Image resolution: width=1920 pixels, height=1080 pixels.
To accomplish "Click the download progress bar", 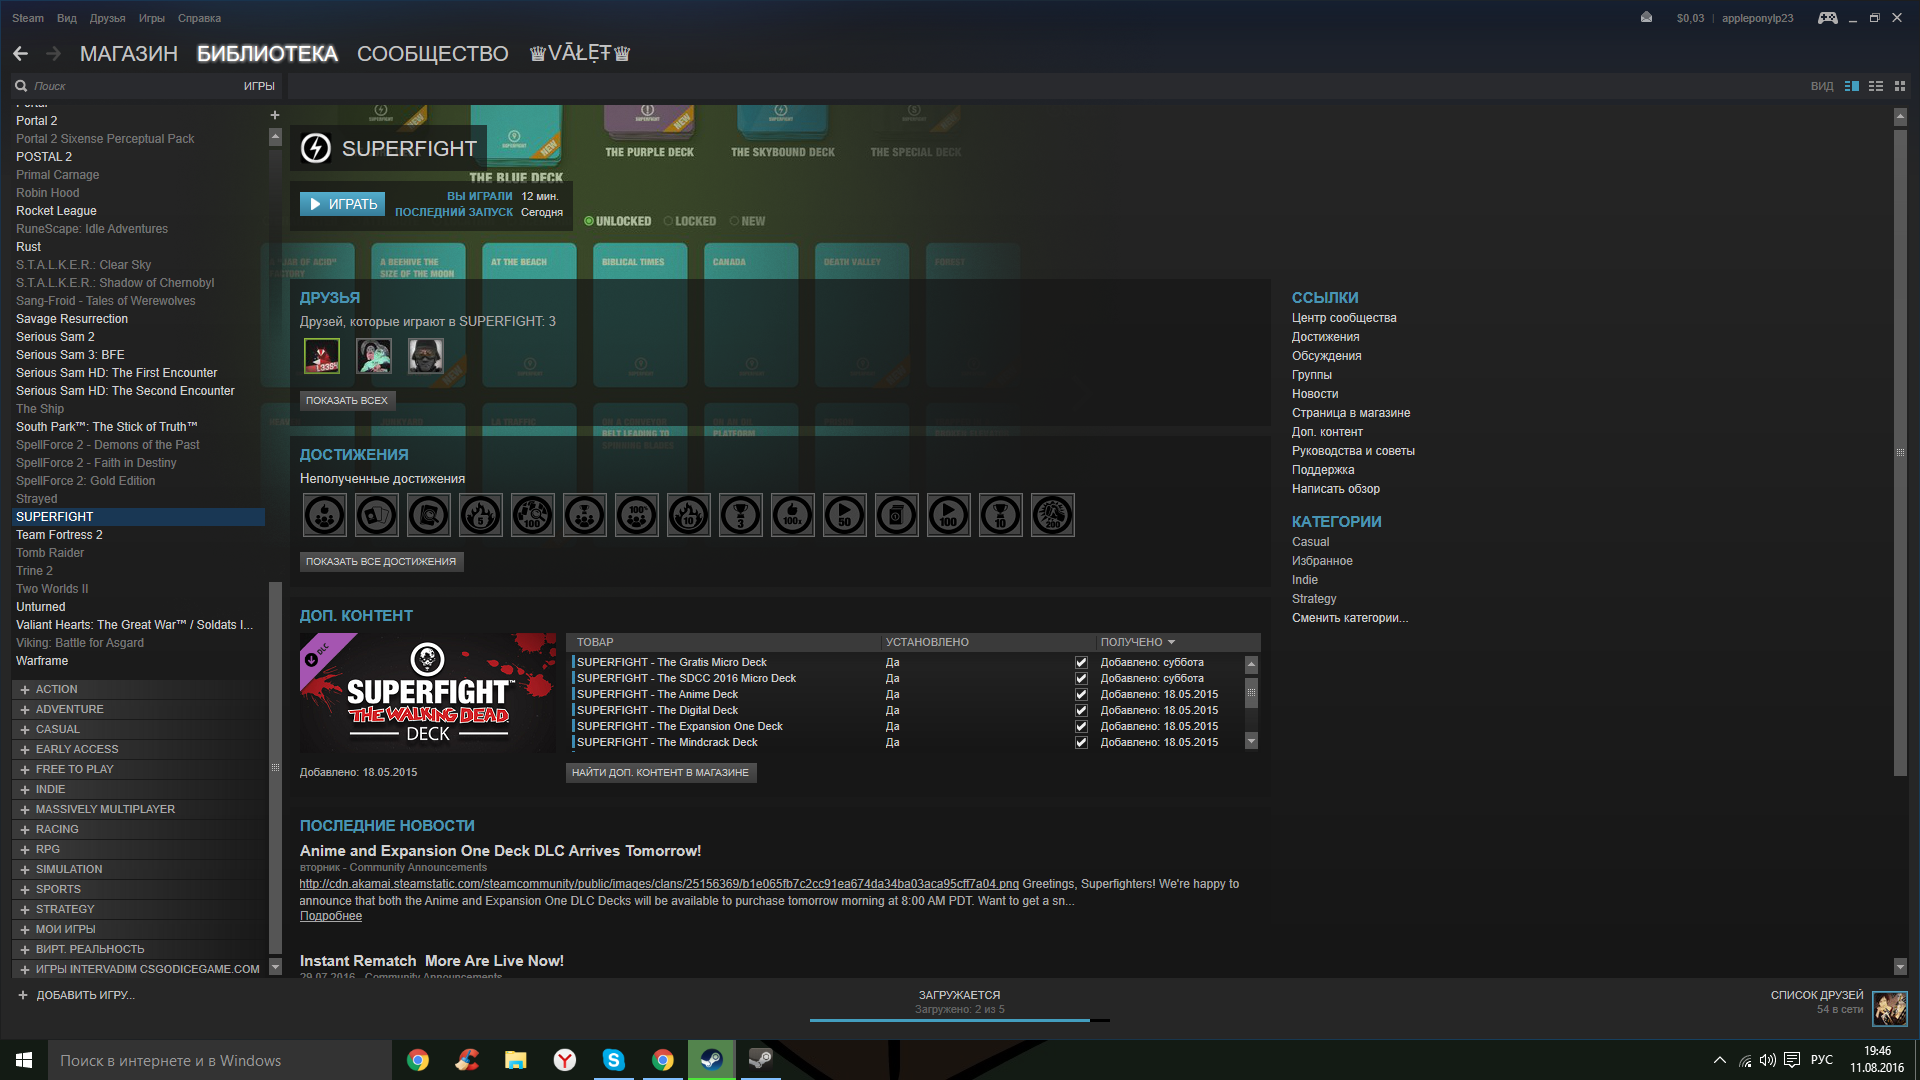I will [960, 1020].
